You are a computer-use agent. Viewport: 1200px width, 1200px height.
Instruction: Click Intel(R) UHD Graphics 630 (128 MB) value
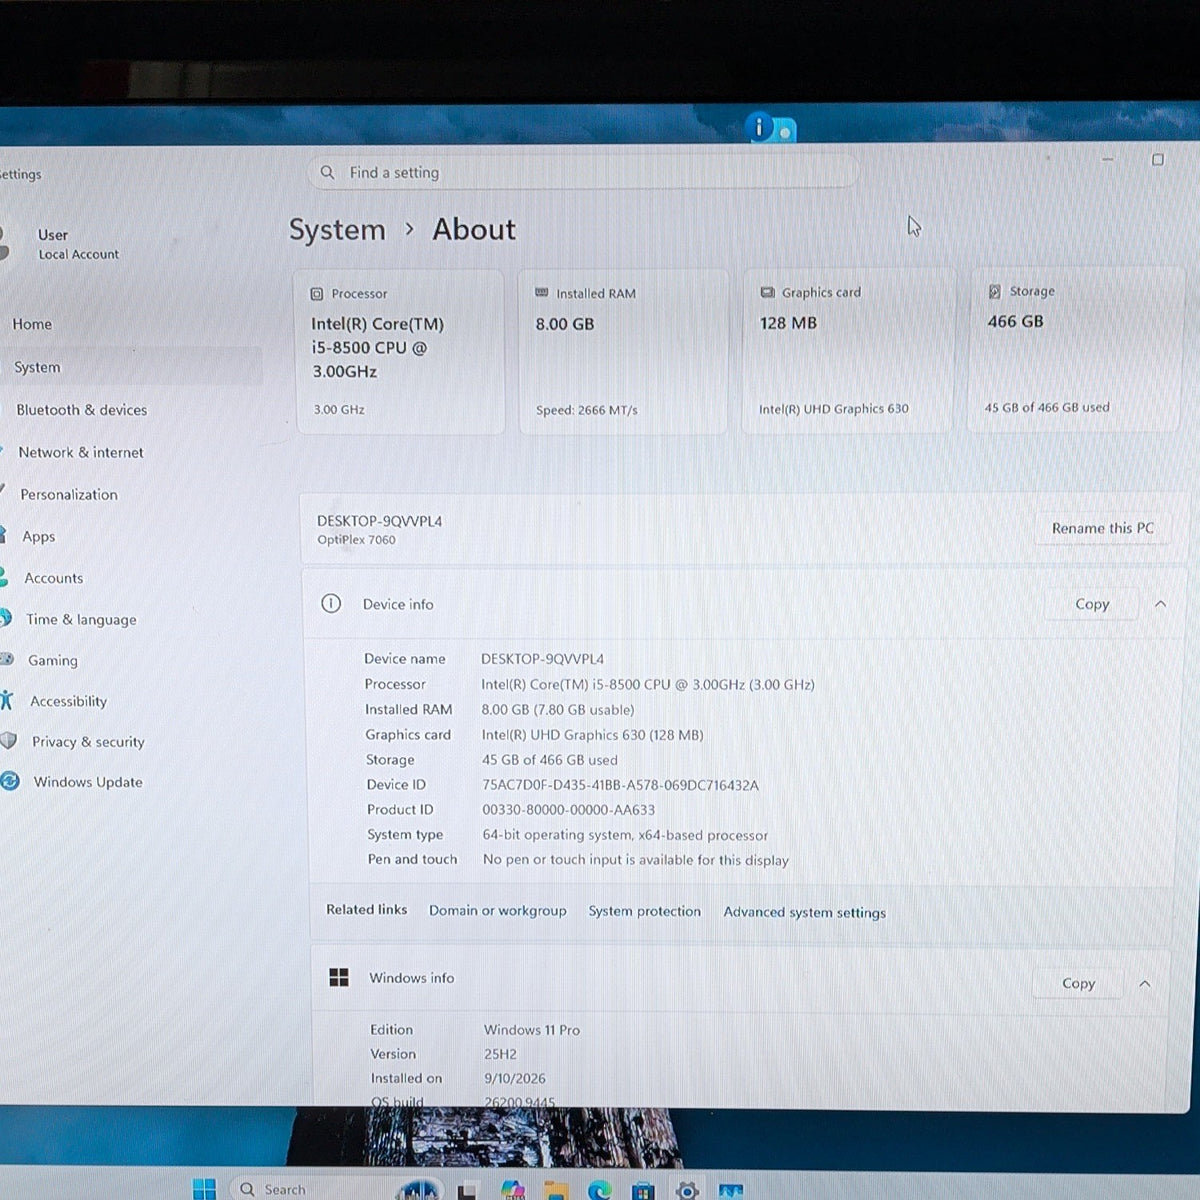(x=592, y=734)
